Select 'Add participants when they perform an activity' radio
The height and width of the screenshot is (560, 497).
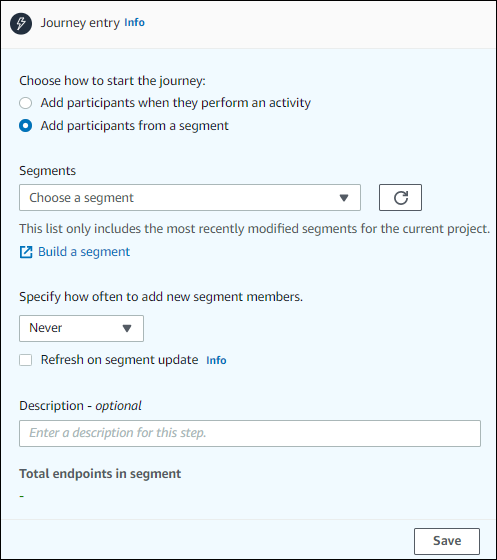click(25, 103)
